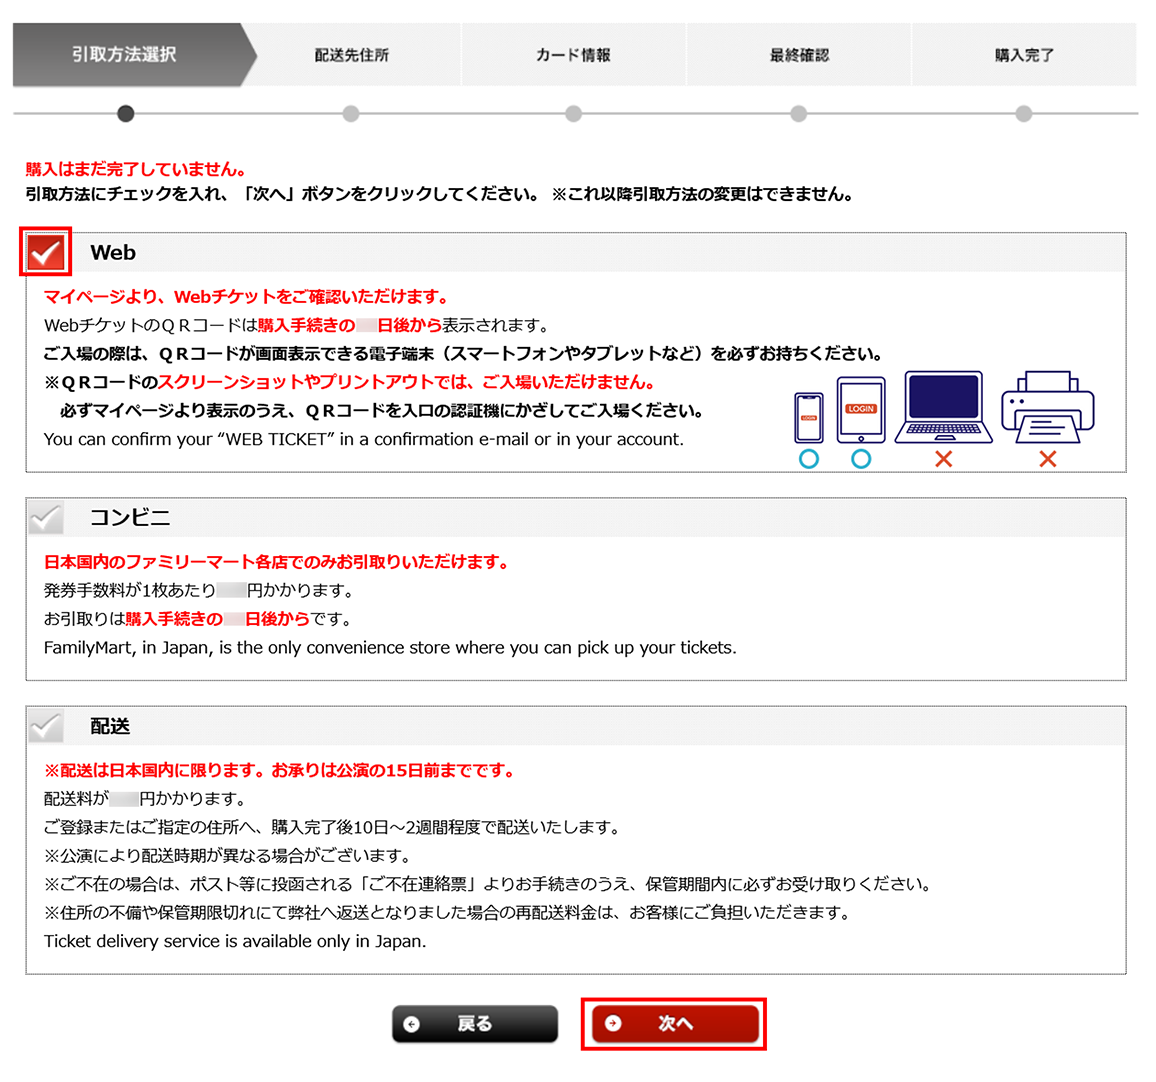
Task: Click the Web section header bar
Action: [600, 253]
